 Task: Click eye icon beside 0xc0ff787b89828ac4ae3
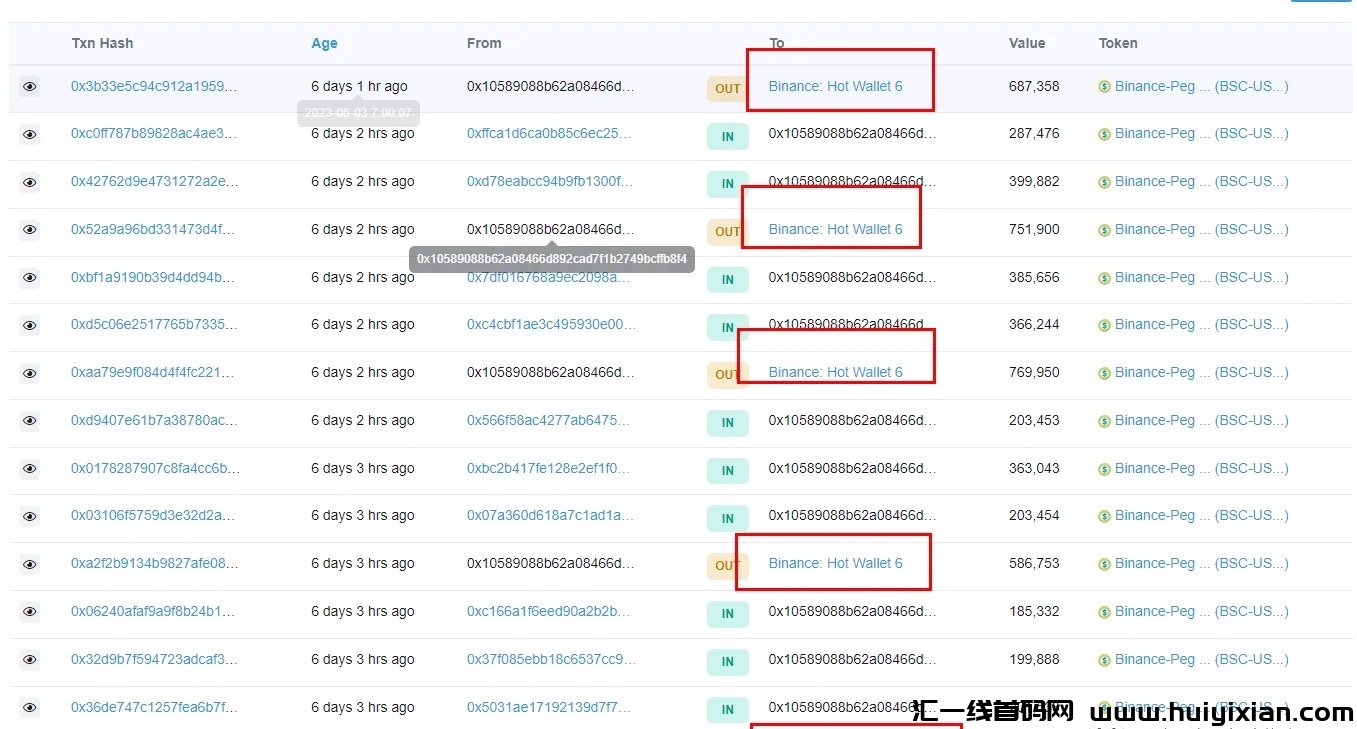pyautogui.click(x=30, y=134)
